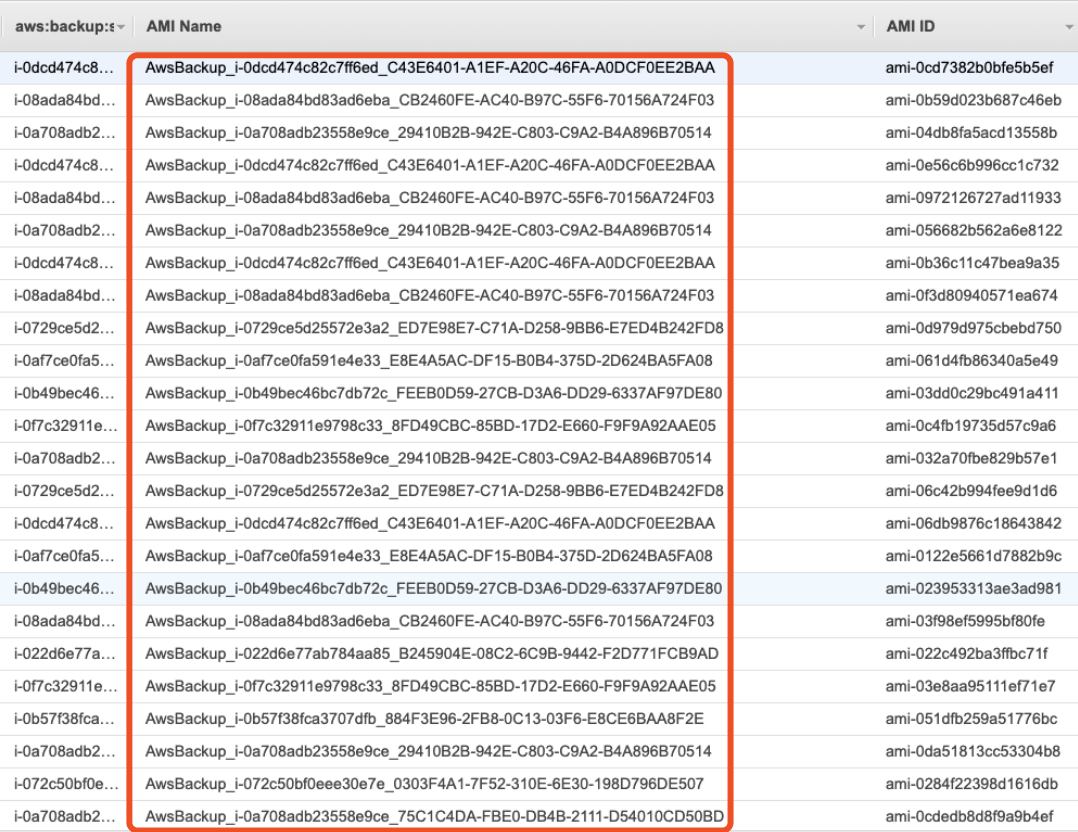Image resolution: width=1078 pixels, height=832 pixels.
Task: Select AMI ID ami-0284f22398d1616db
Action: 971,784
